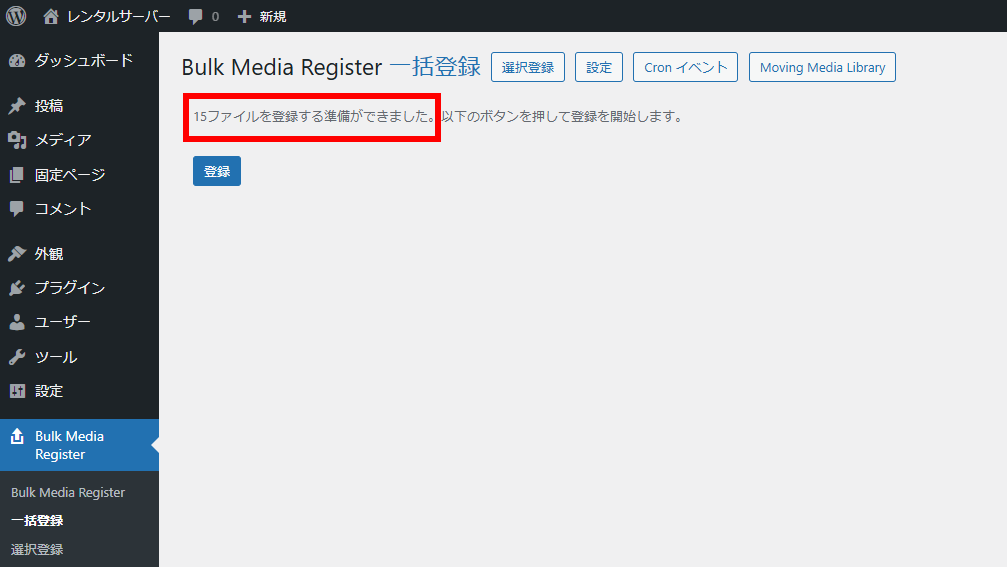Click the ツール wrench icon

[17, 357]
